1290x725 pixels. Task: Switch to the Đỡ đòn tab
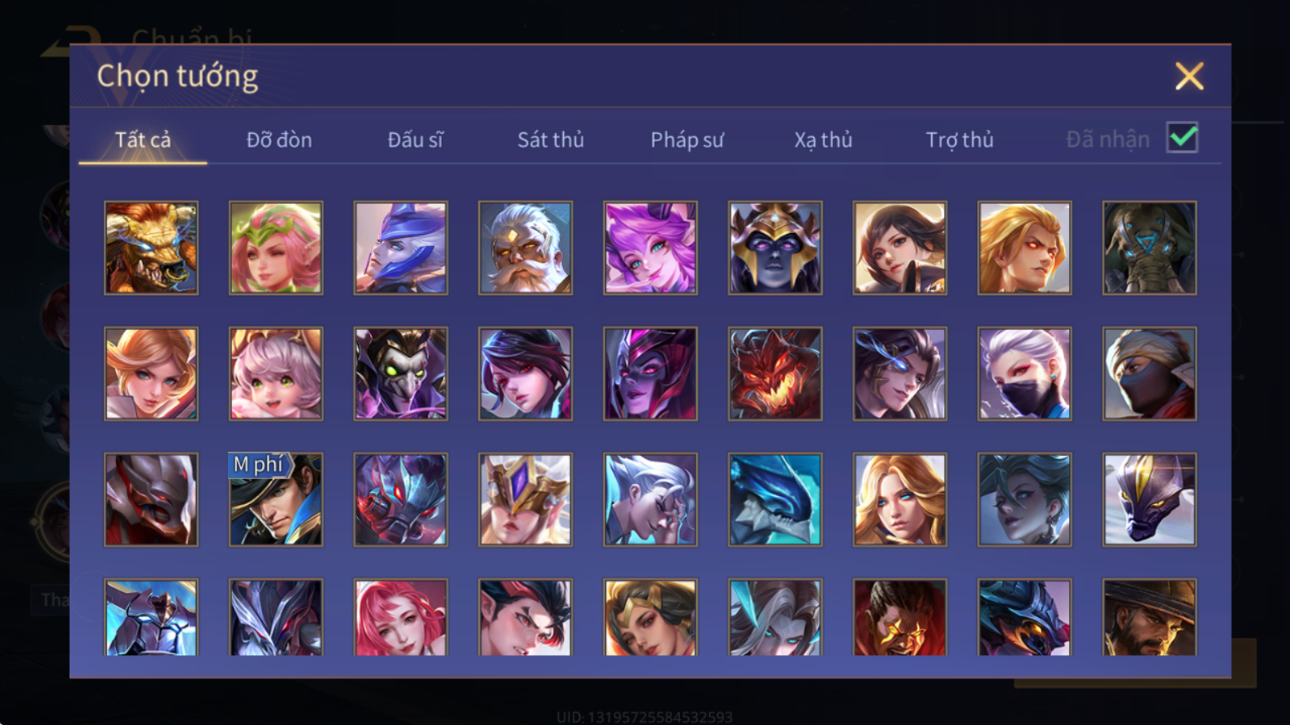point(279,140)
